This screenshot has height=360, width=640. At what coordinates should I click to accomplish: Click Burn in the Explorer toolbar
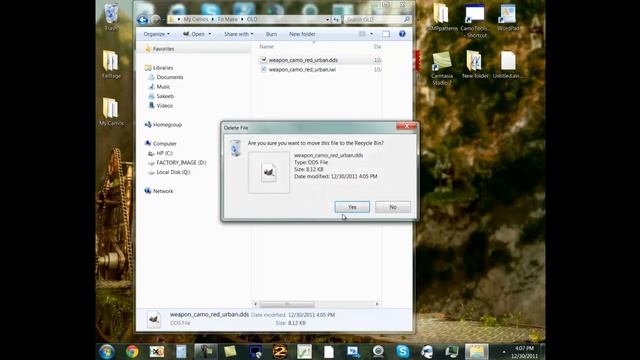(x=271, y=34)
